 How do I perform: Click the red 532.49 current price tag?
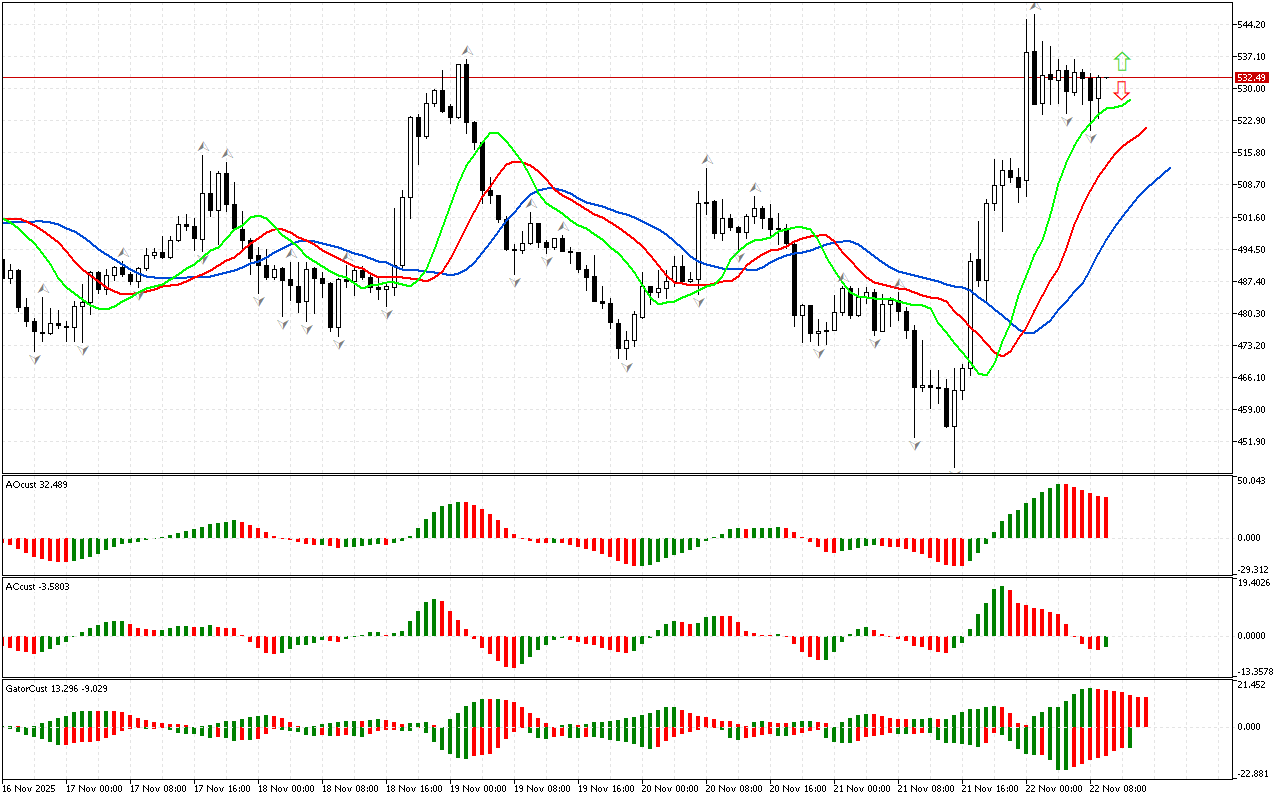coord(1251,78)
